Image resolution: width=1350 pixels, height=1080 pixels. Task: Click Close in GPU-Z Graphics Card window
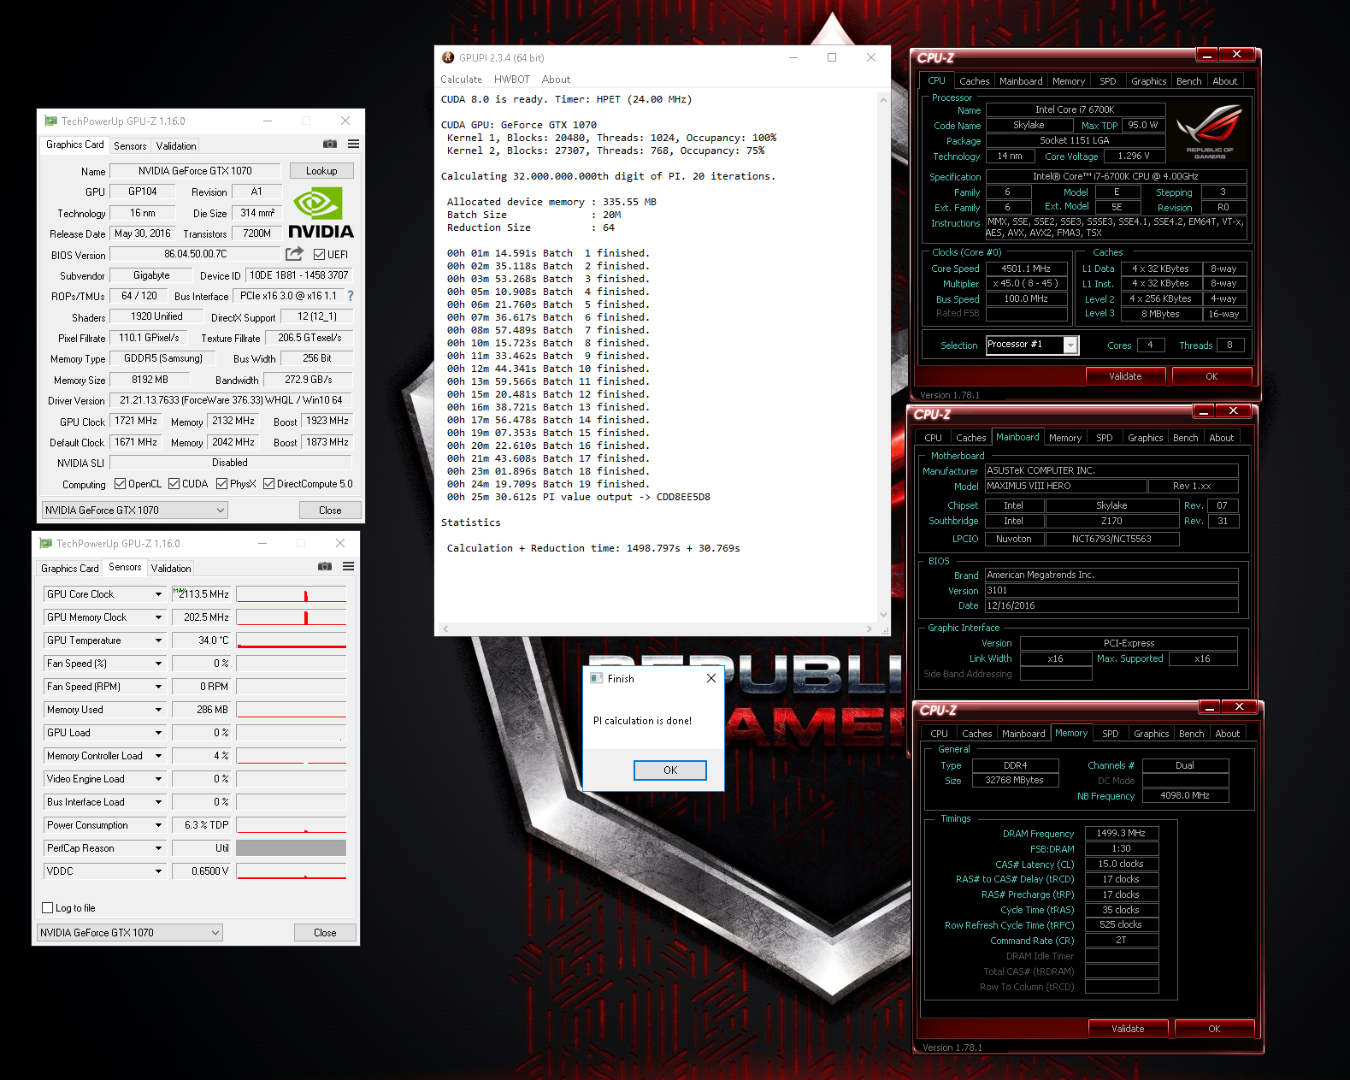click(x=330, y=510)
